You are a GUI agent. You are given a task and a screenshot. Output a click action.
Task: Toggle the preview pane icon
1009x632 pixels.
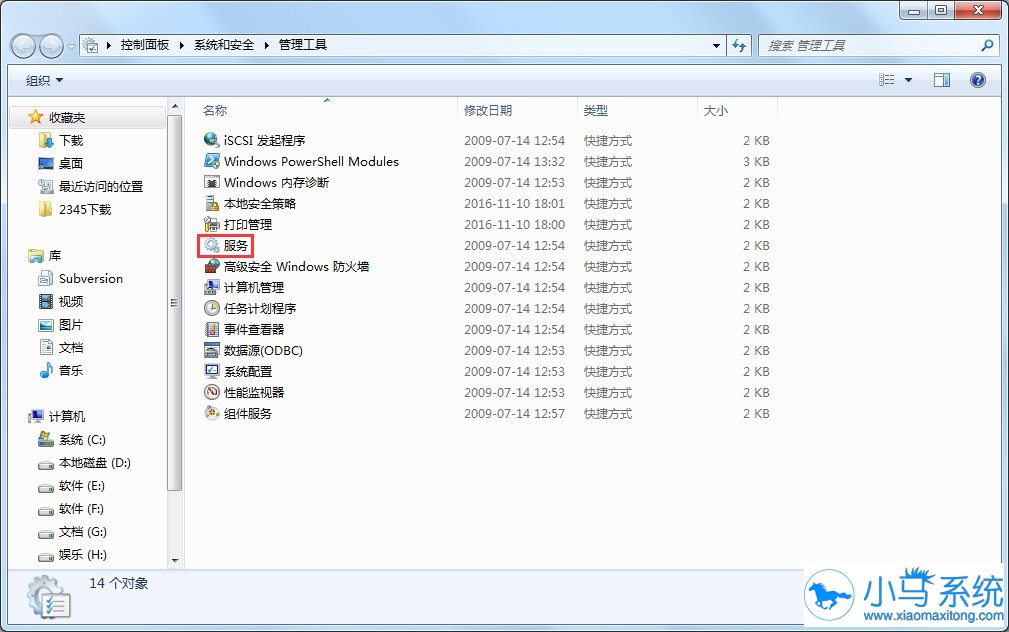pos(942,80)
